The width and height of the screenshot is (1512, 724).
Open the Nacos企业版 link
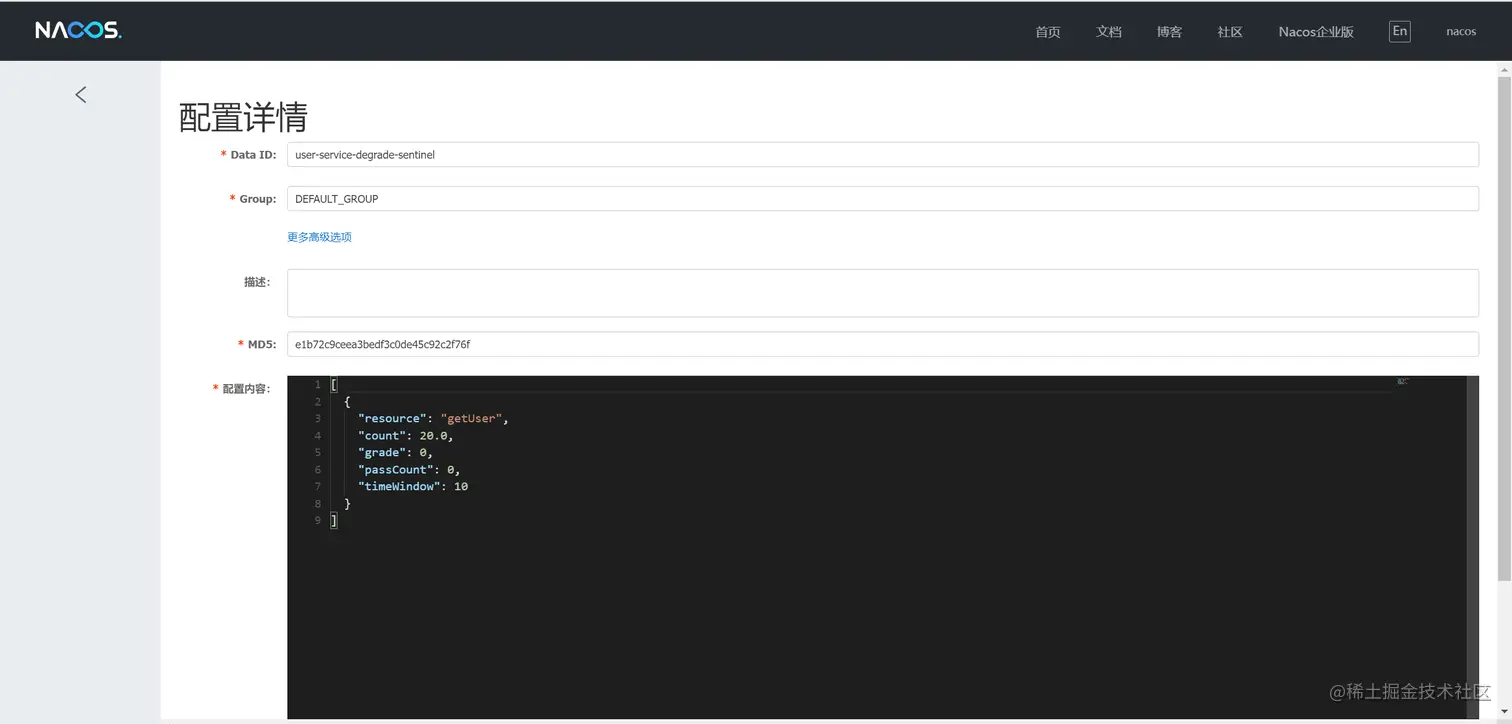1316,31
